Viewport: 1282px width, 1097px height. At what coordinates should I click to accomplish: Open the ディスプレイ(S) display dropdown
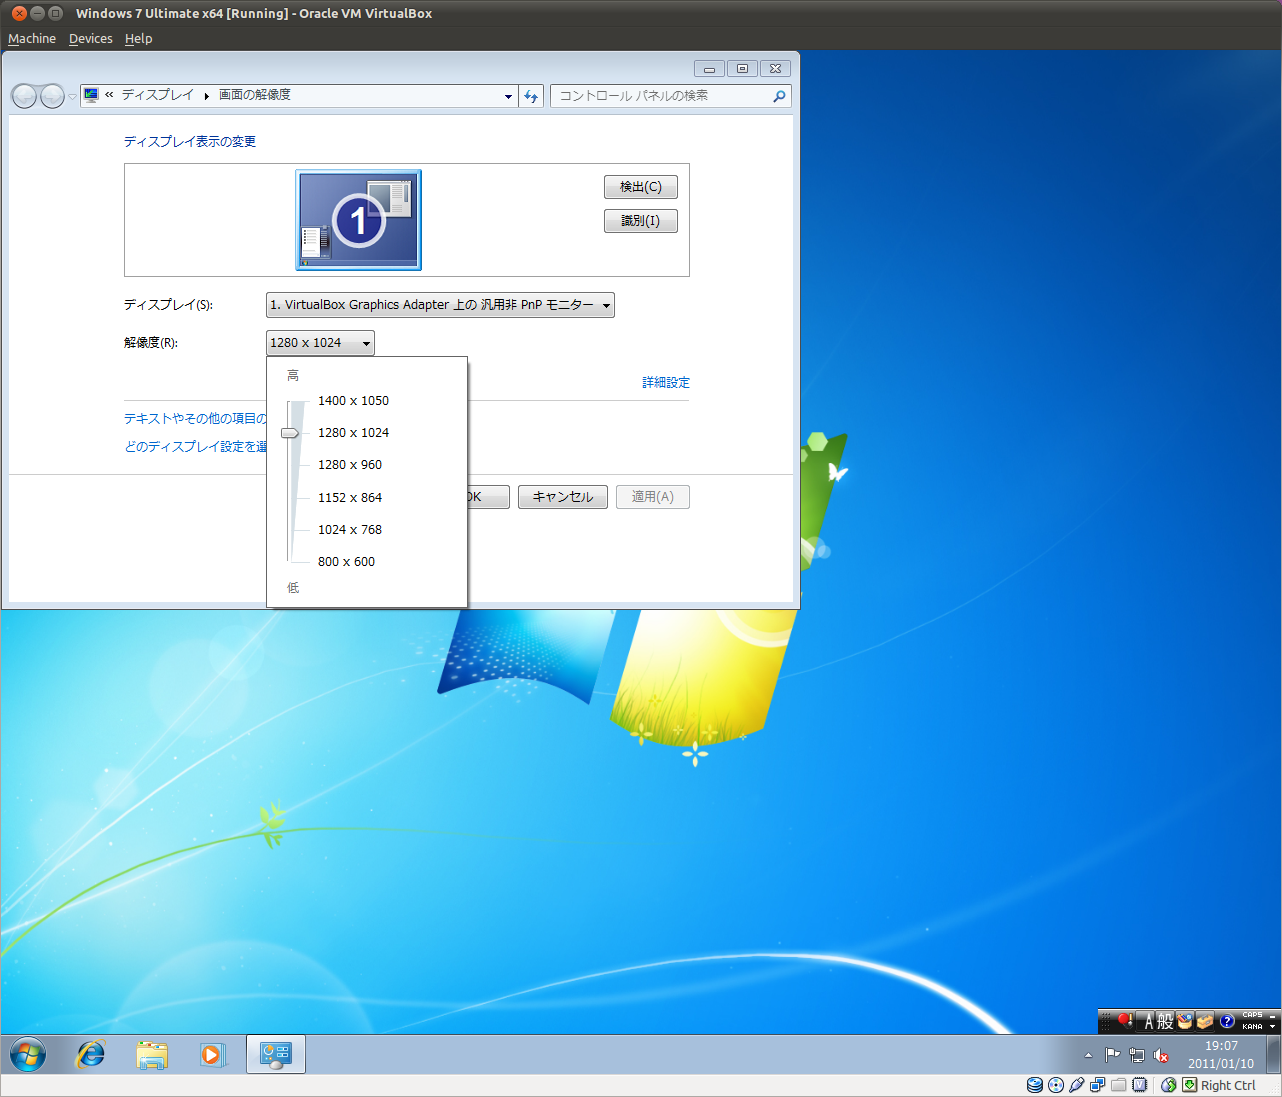coord(440,305)
